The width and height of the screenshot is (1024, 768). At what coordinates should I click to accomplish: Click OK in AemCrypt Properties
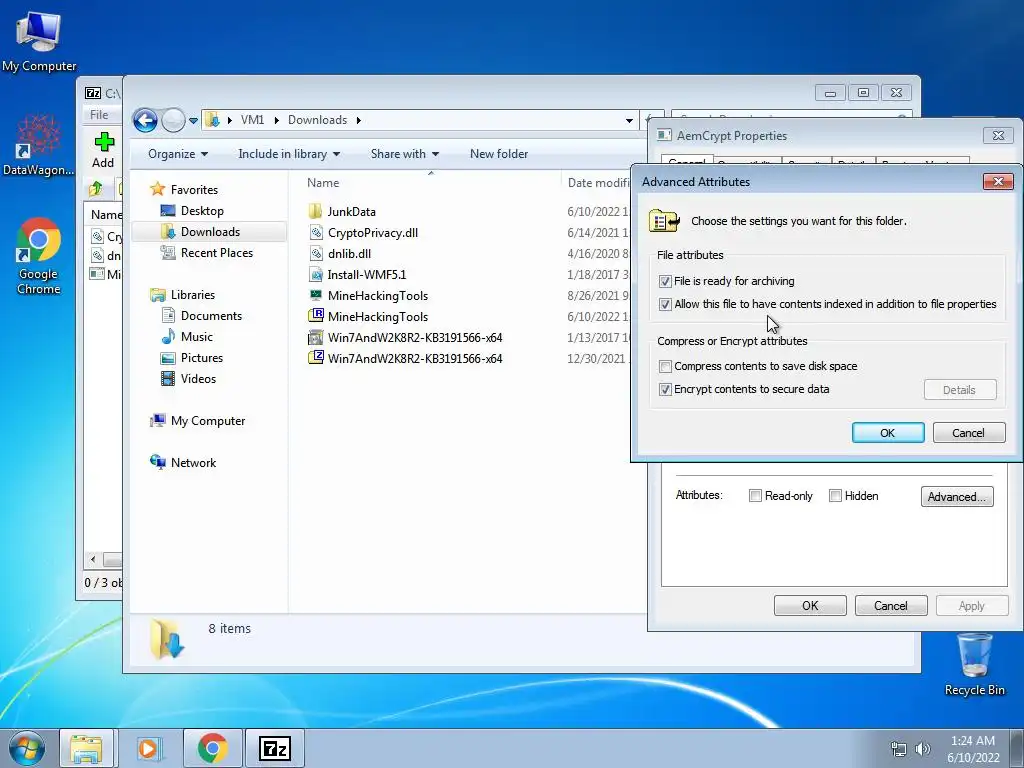point(810,605)
